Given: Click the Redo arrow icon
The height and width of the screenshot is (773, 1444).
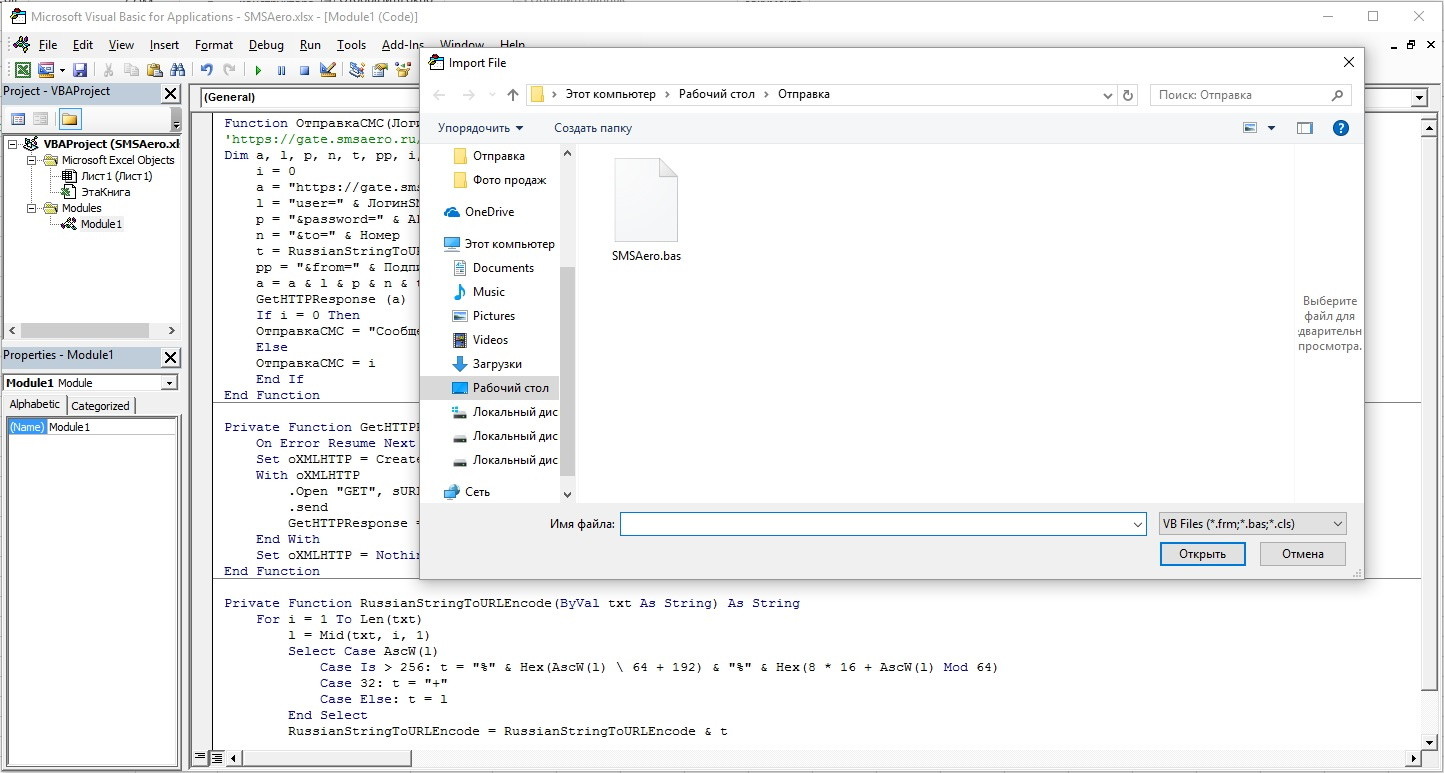Looking at the screenshot, I should [x=229, y=70].
